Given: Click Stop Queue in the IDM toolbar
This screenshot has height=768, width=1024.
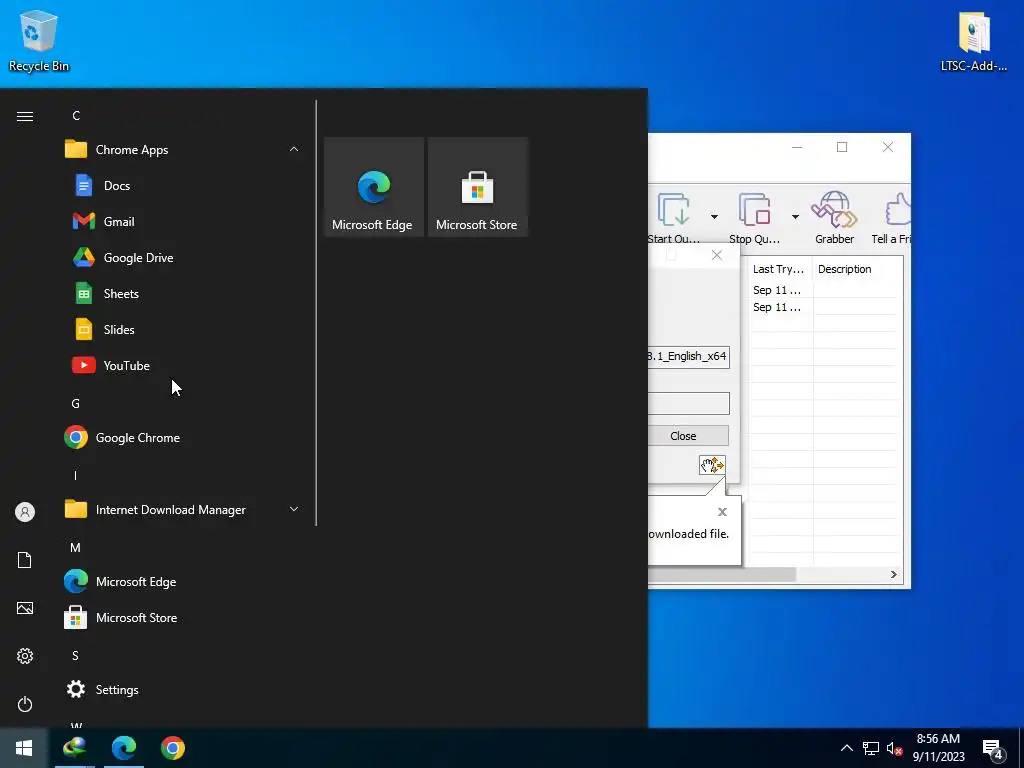Looking at the screenshot, I should (754, 218).
